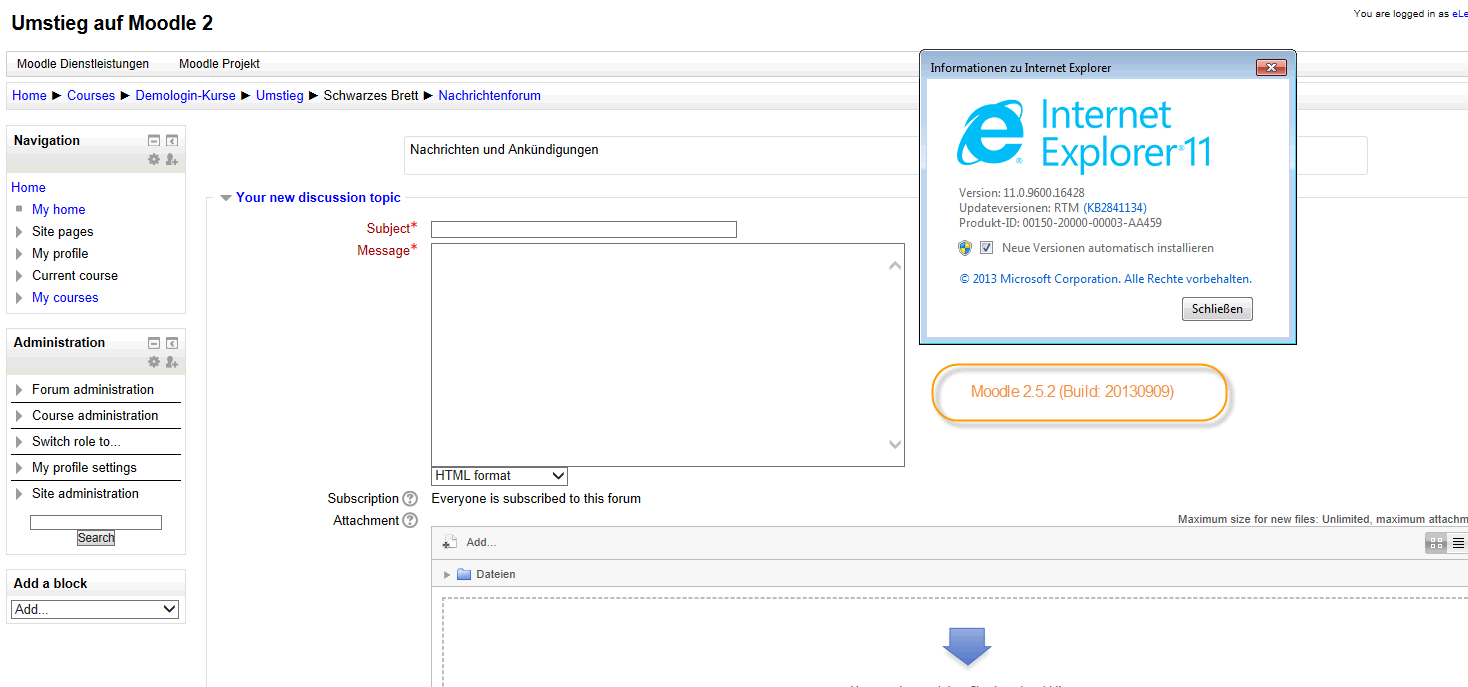Expand Switch role to...
1468x687 pixels.
[20, 442]
